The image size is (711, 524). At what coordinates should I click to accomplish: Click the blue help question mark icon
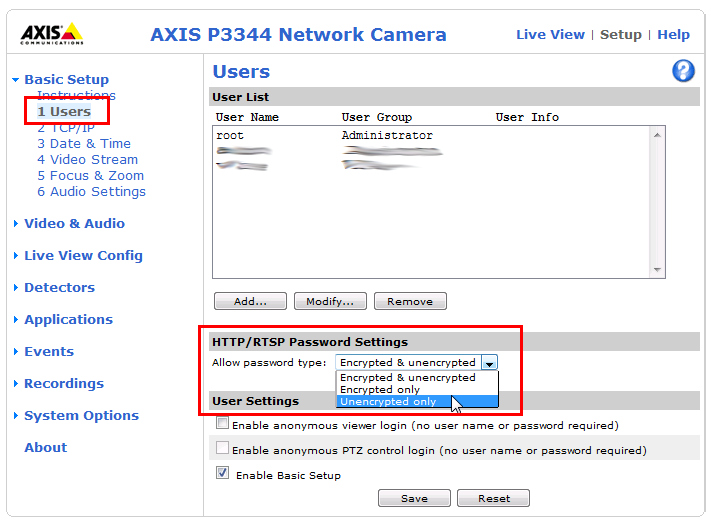(684, 71)
